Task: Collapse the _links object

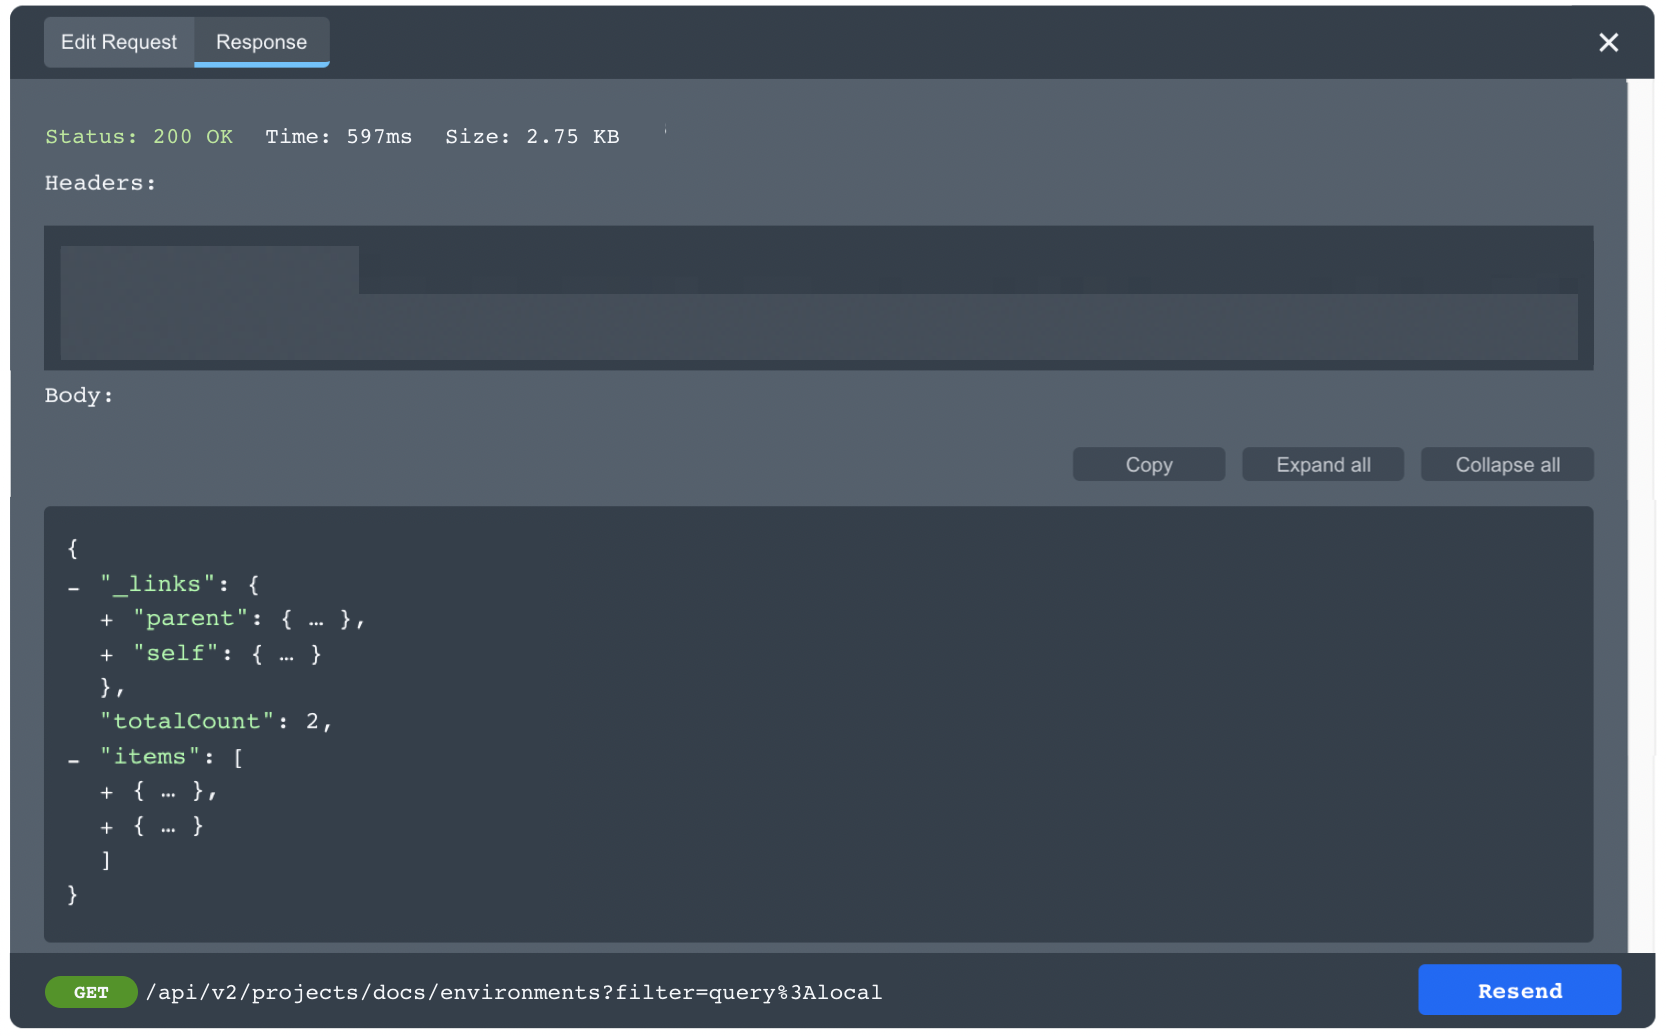Action: pyautogui.click(x=72, y=585)
